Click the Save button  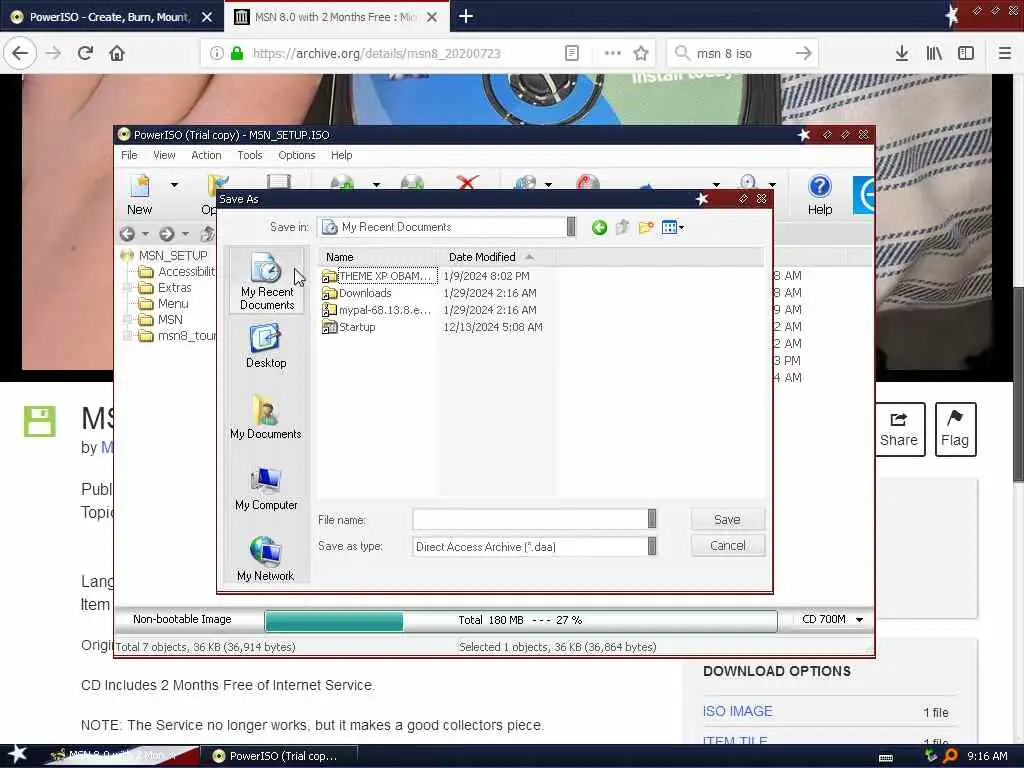click(728, 520)
